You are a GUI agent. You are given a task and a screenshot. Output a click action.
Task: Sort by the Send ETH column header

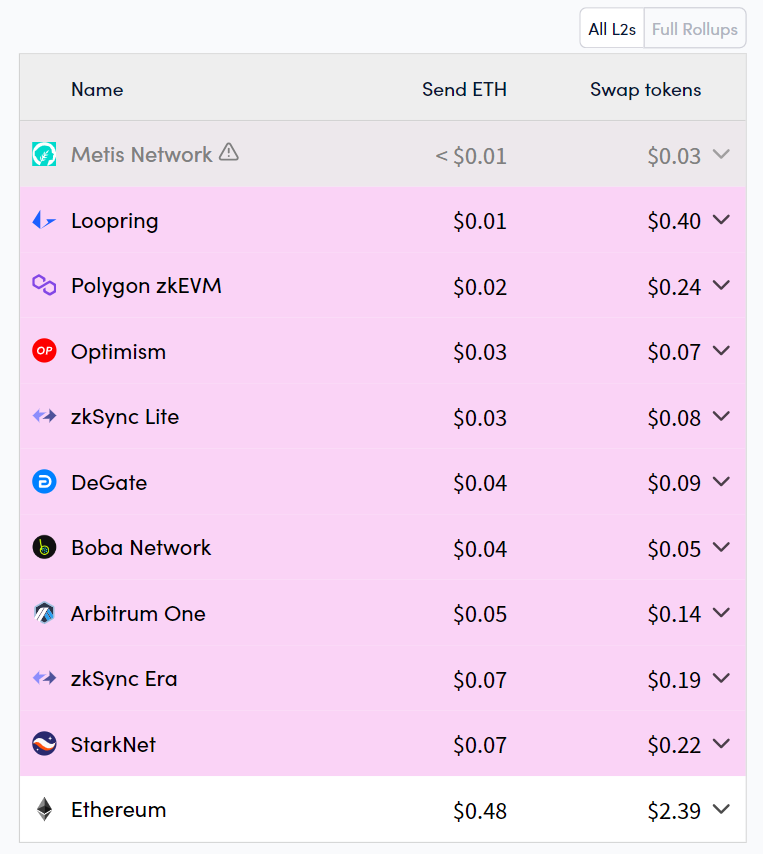(464, 89)
